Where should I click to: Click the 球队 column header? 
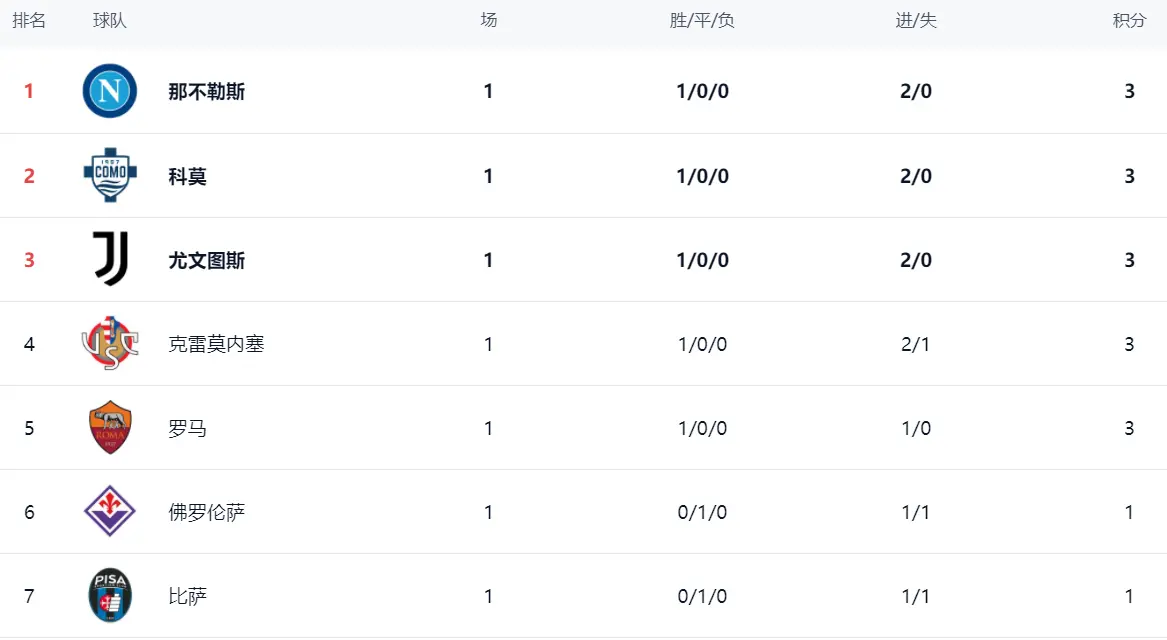110,21
